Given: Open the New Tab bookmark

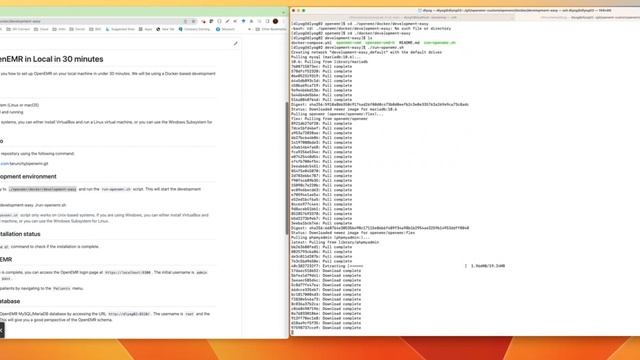Looking at the screenshot, I should coord(165,29).
